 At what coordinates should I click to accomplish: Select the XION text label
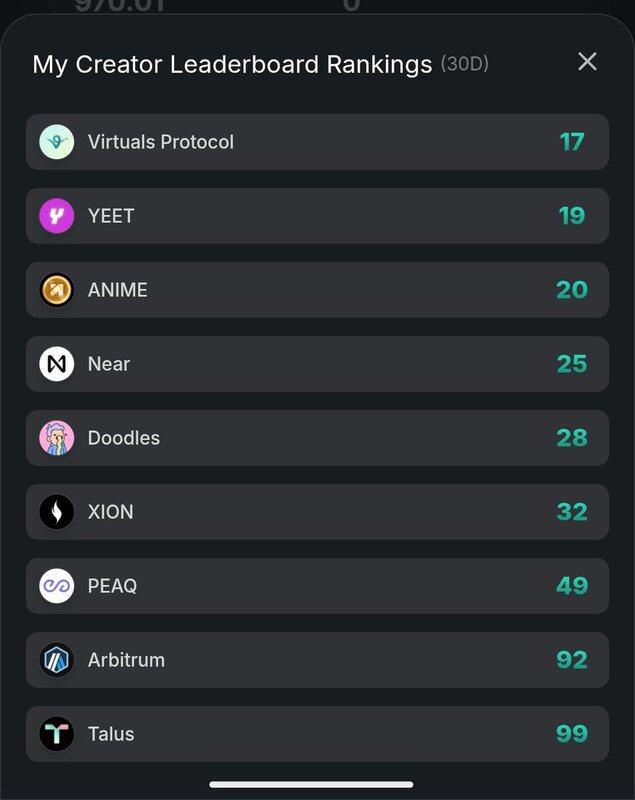coord(110,512)
